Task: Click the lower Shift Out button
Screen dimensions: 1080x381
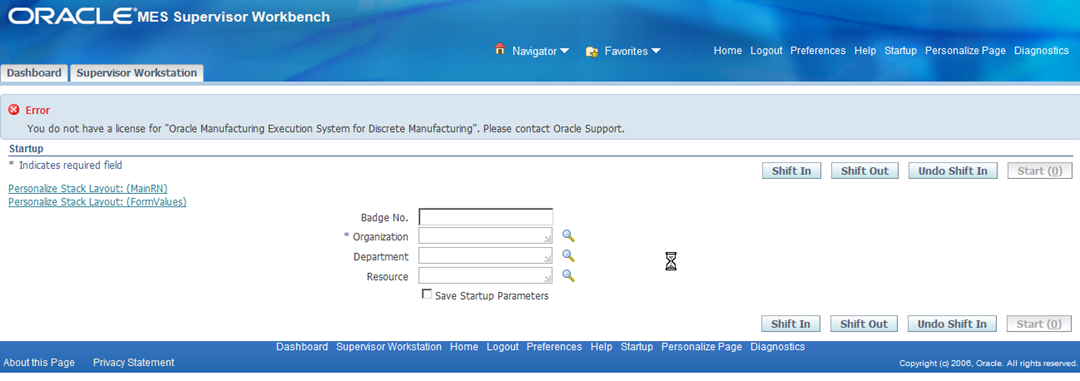Action: [864, 324]
